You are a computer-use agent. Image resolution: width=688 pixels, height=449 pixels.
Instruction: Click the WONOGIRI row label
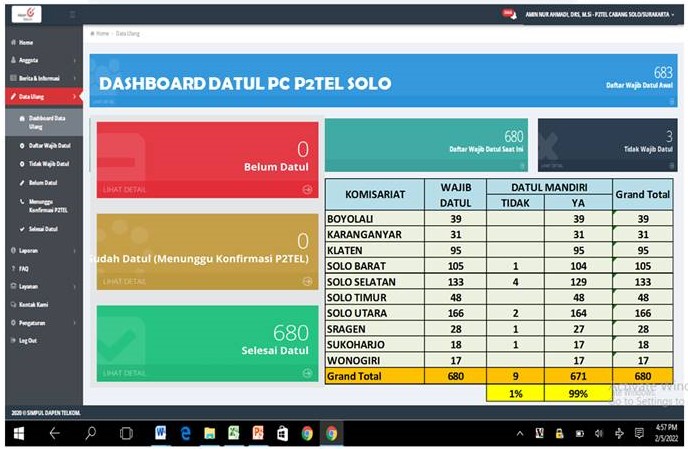click(x=353, y=361)
